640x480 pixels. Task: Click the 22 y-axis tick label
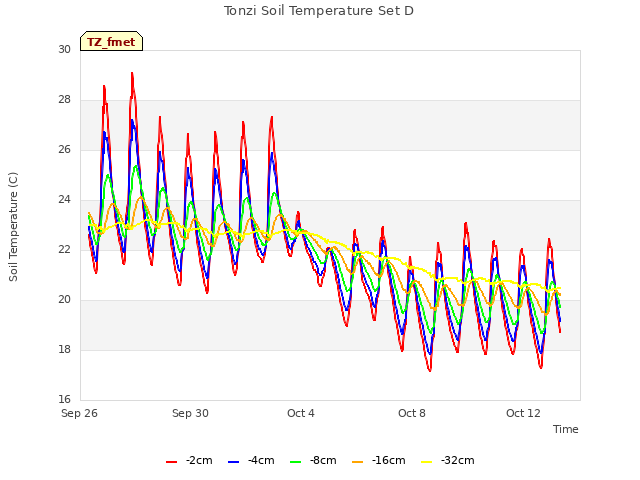pyautogui.click(x=64, y=250)
